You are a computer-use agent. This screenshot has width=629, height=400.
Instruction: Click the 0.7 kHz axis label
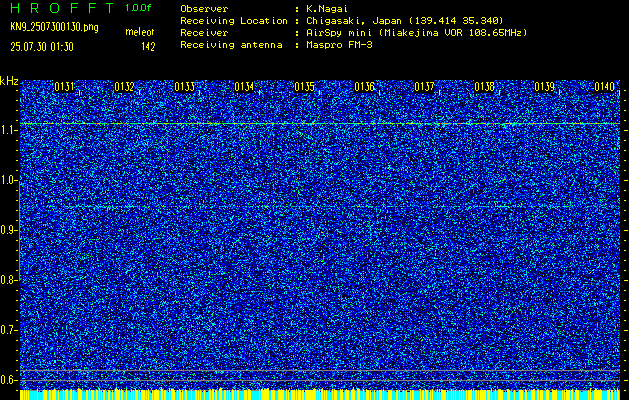click(x=8, y=330)
